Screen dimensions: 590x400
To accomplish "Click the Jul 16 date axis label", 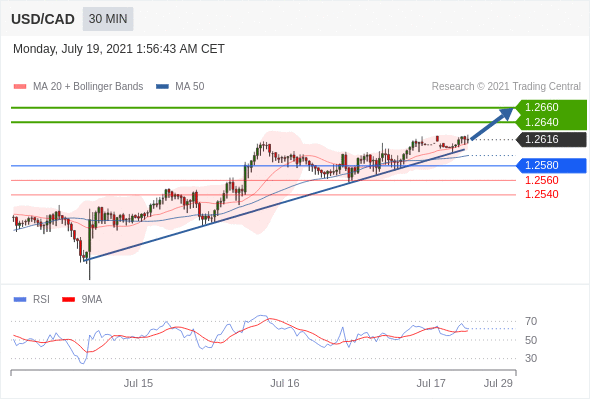I will [285, 383].
